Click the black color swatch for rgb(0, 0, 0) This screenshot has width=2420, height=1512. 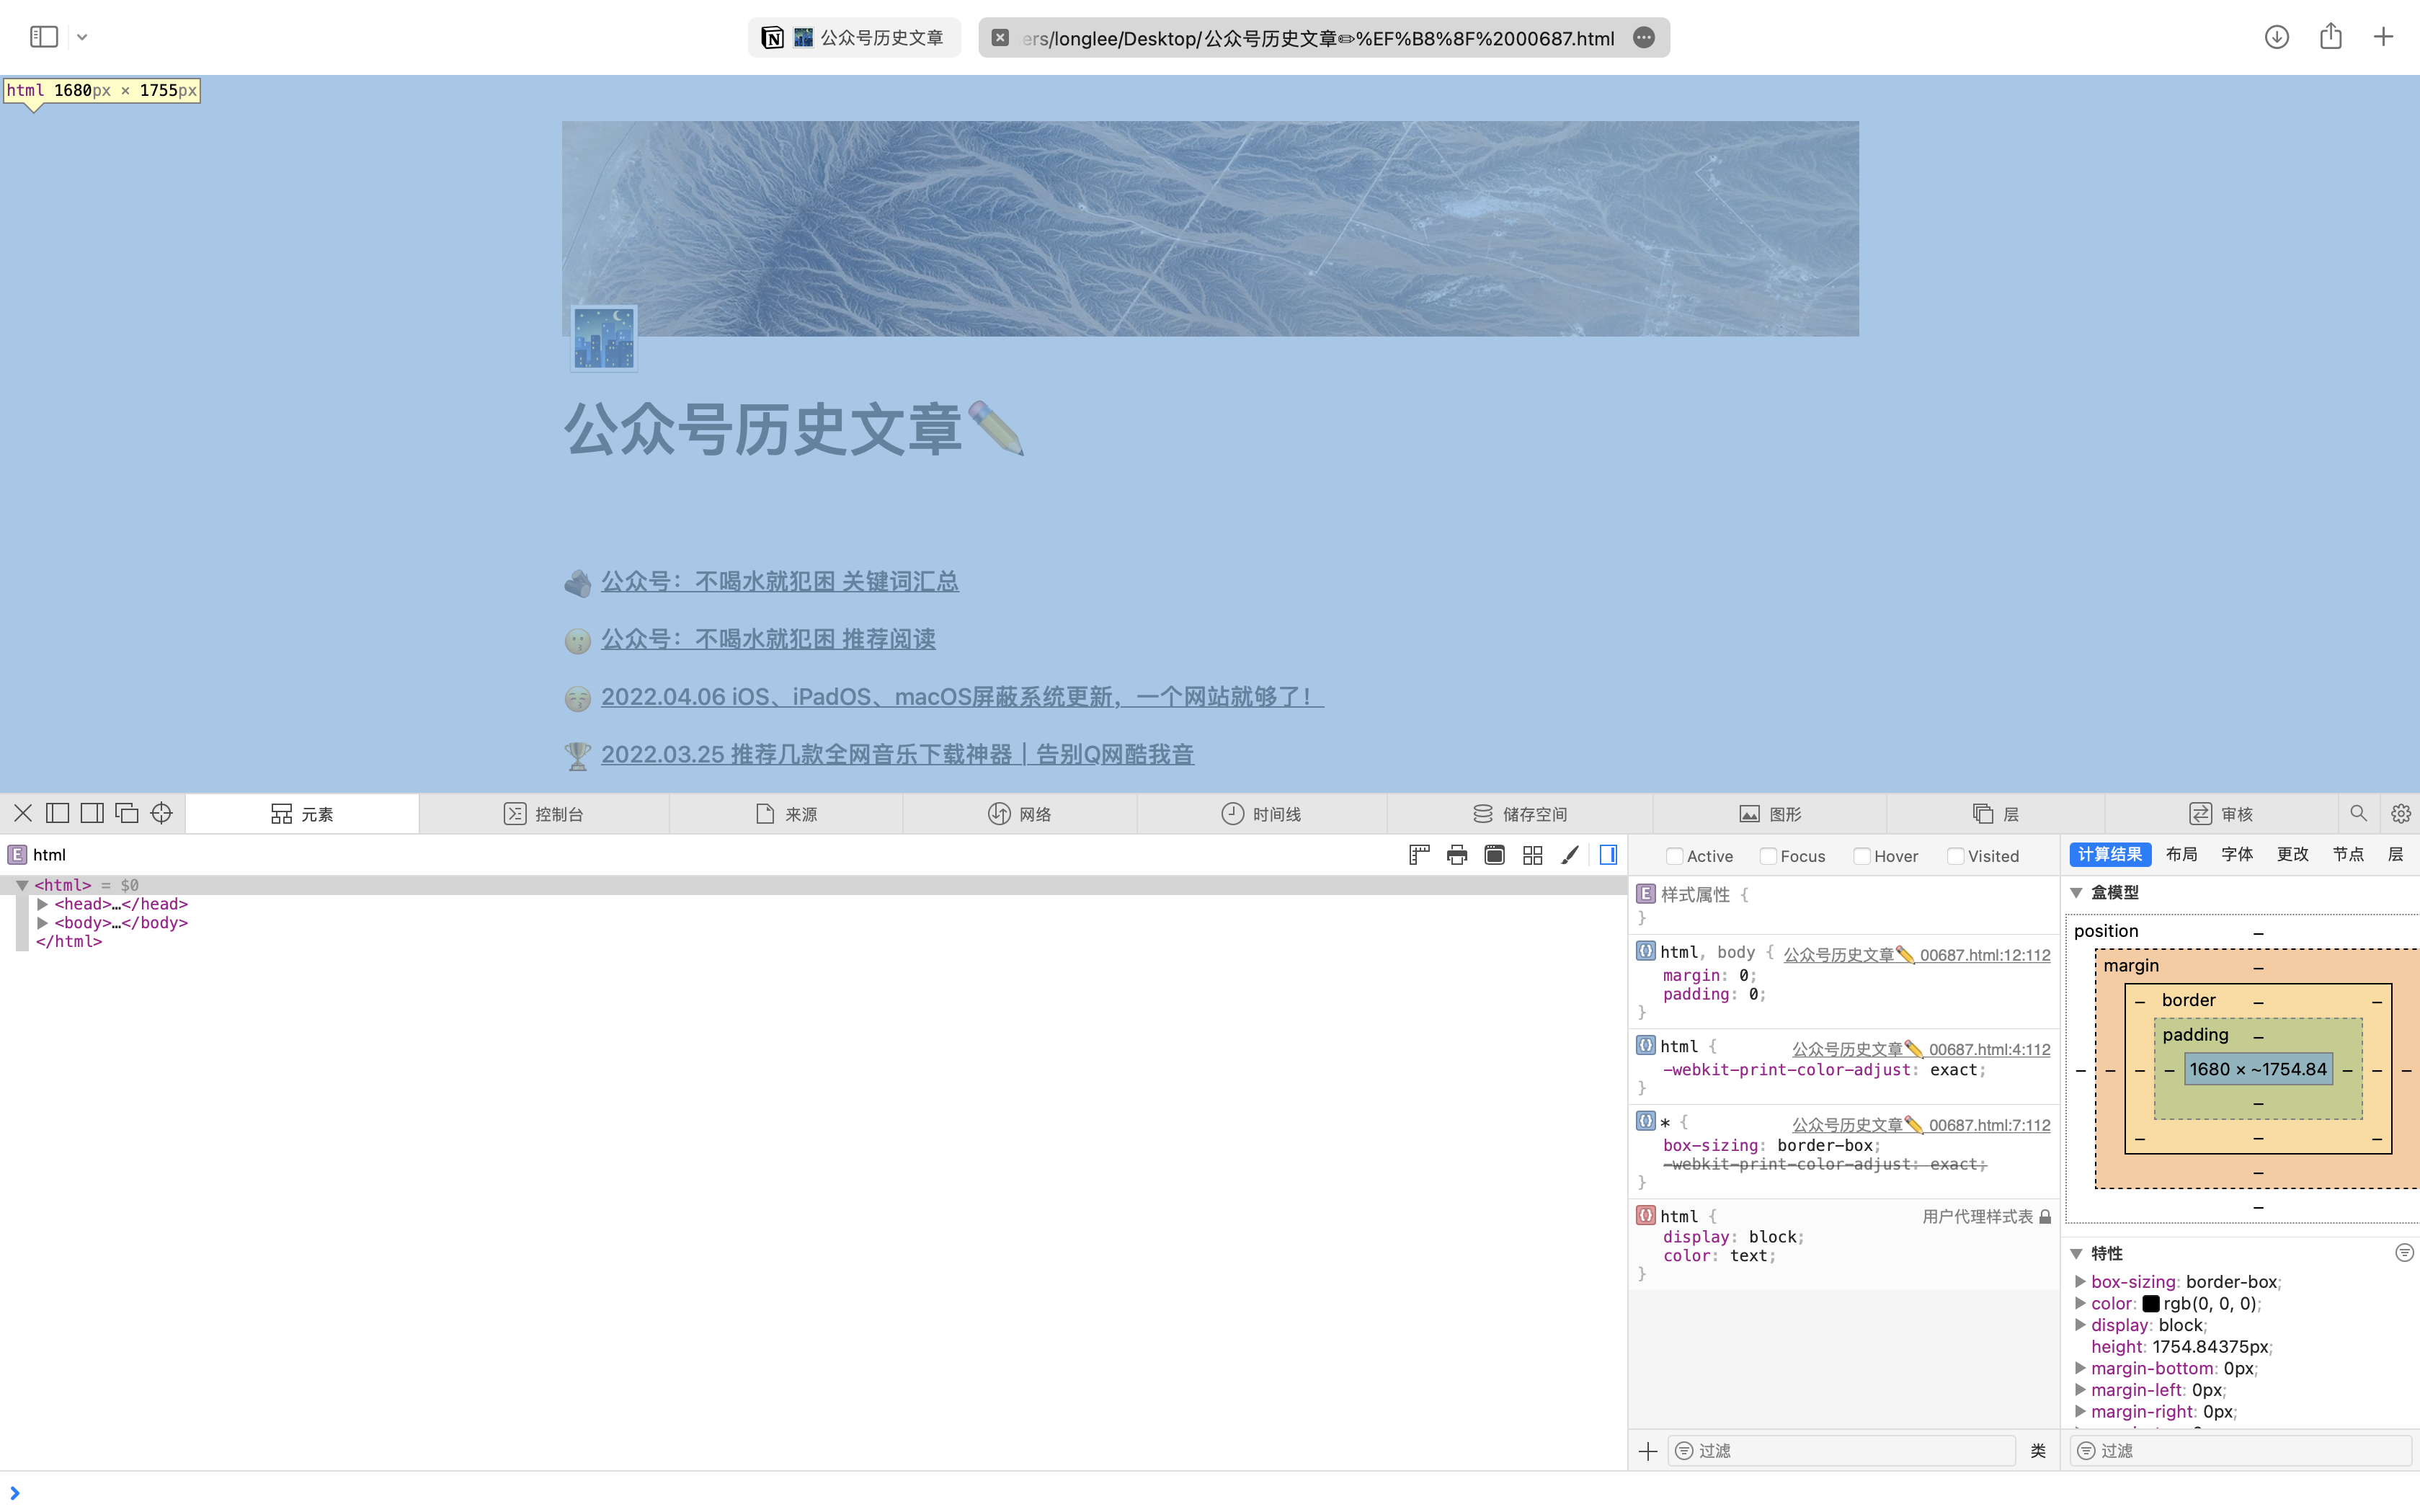pos(2151,1304)
